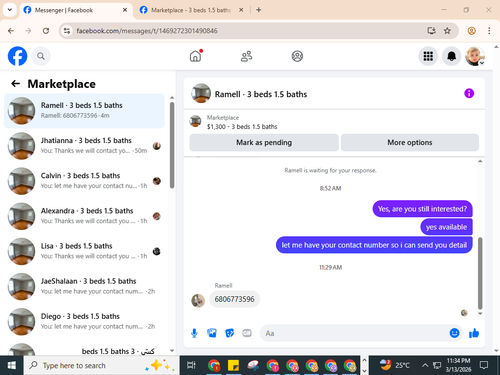Image resolution: width=500 pixels, height=375 pixels.
Task: Click the More options button
Action: click(x=410, y=143)
